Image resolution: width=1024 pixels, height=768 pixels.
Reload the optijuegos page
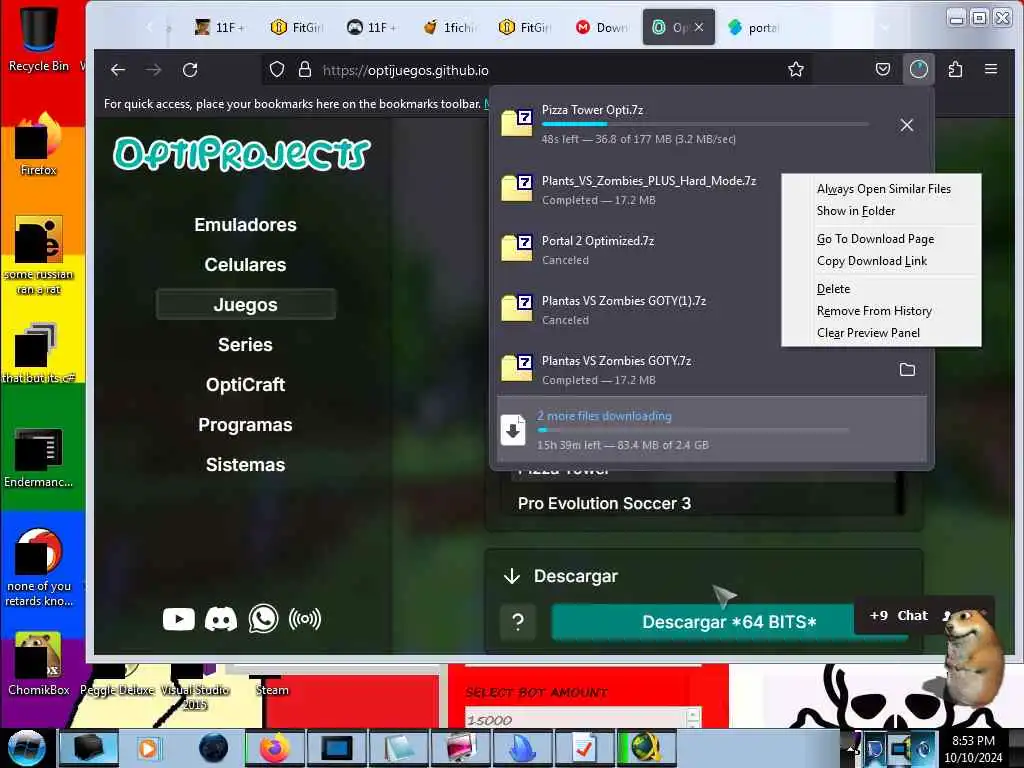coord(190,70)
